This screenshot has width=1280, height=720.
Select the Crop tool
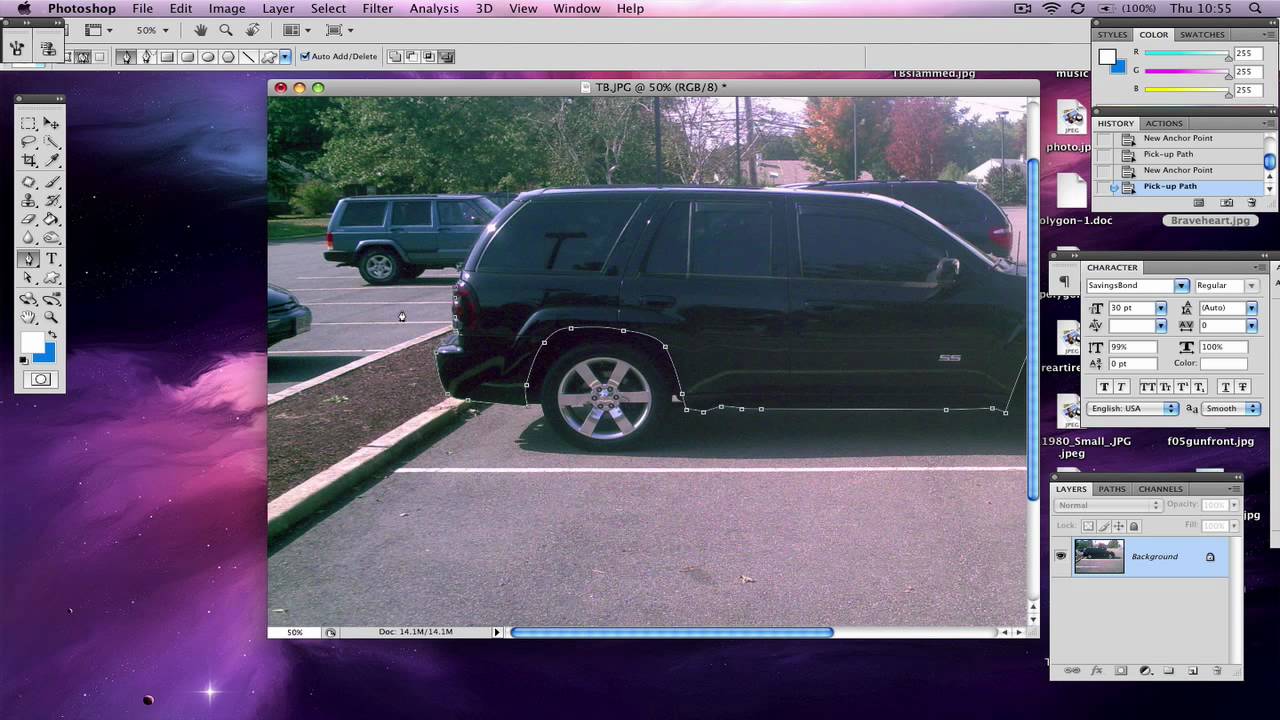pos(29,161)
